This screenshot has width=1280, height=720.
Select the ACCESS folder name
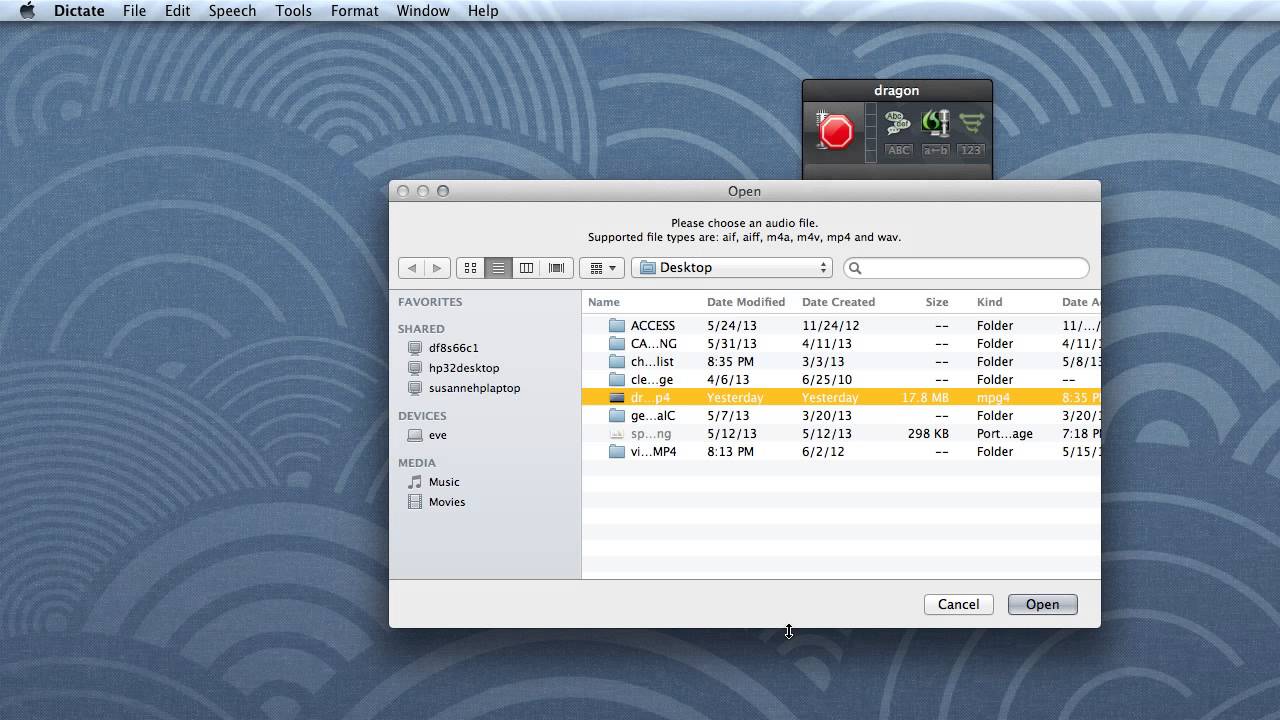pyautogui.click(x=653, y=326)
